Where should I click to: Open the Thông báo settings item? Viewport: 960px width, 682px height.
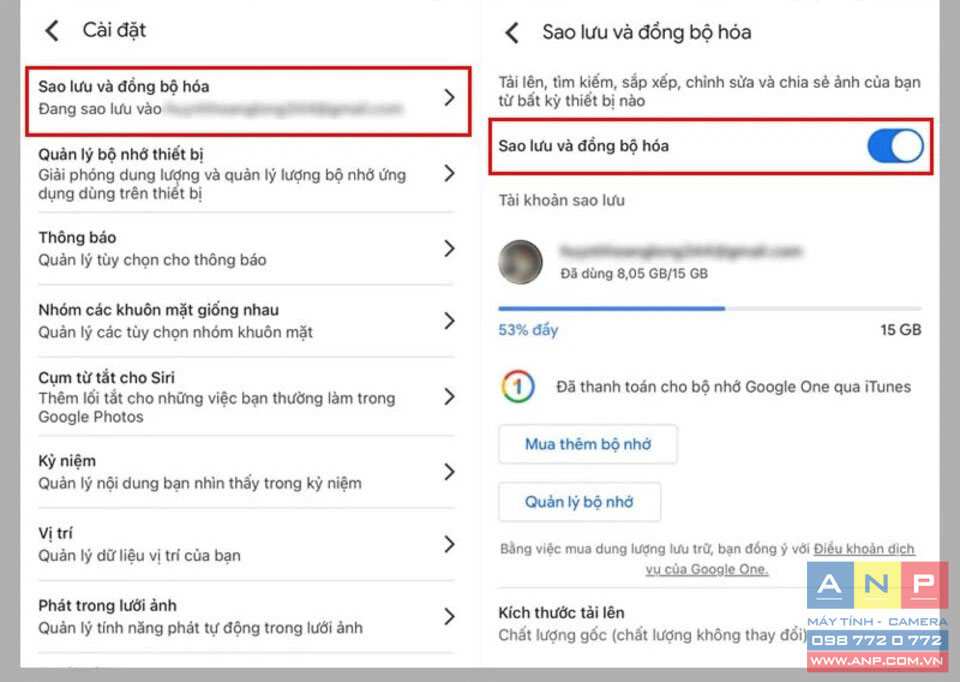coord(246,249)
